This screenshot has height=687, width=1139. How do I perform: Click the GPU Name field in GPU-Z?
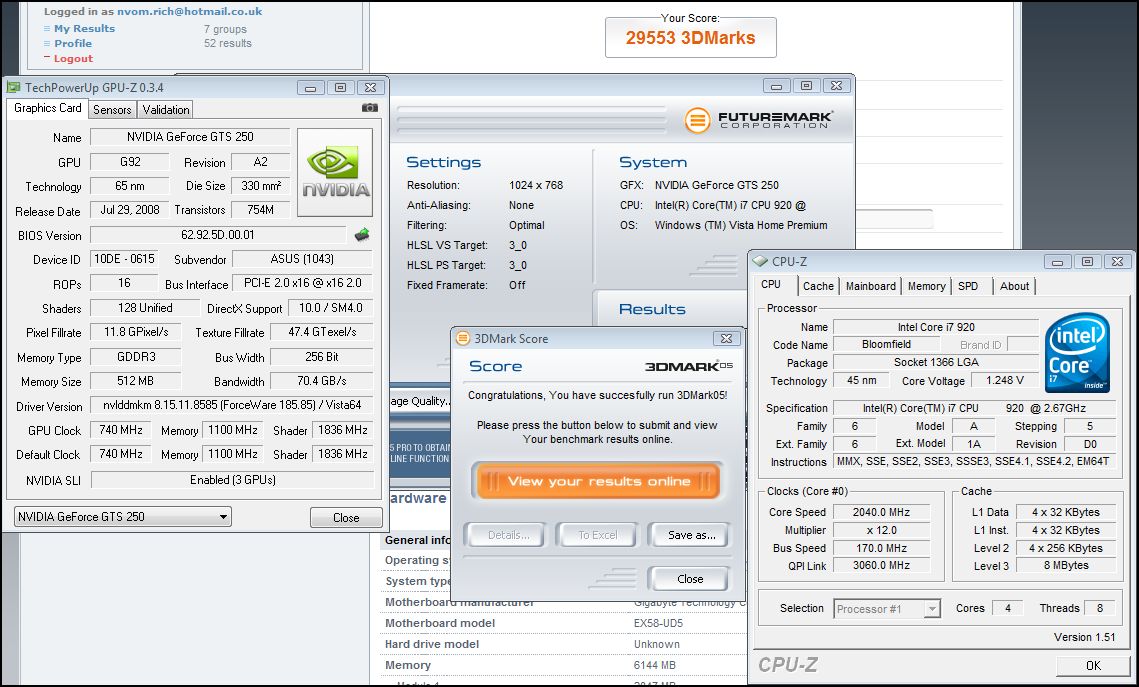click(190, 137)
